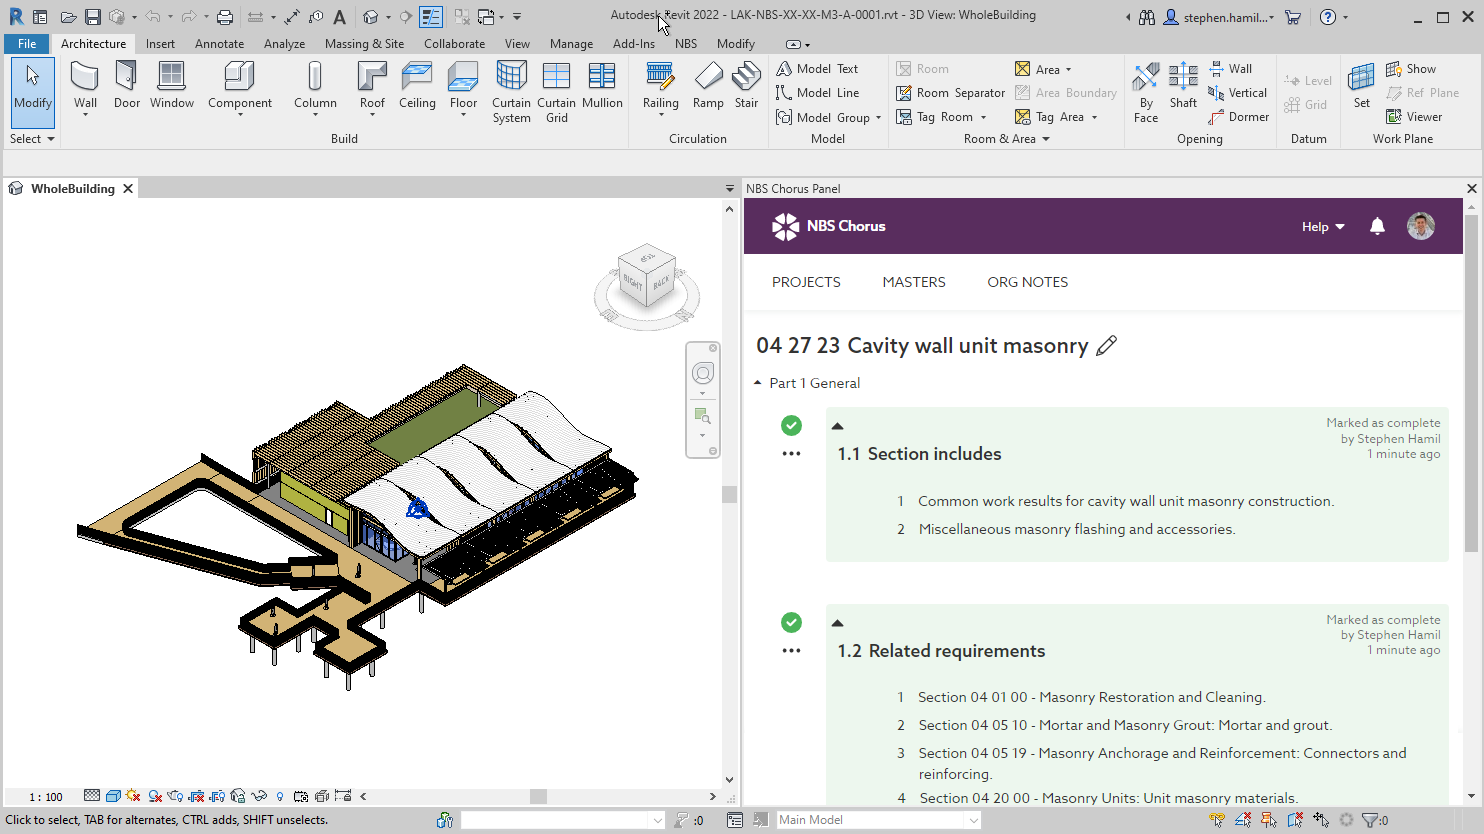The width and height of the screenshot is (1484, 834).
Task: Pick the Window tool
Action: coord(172,85)
